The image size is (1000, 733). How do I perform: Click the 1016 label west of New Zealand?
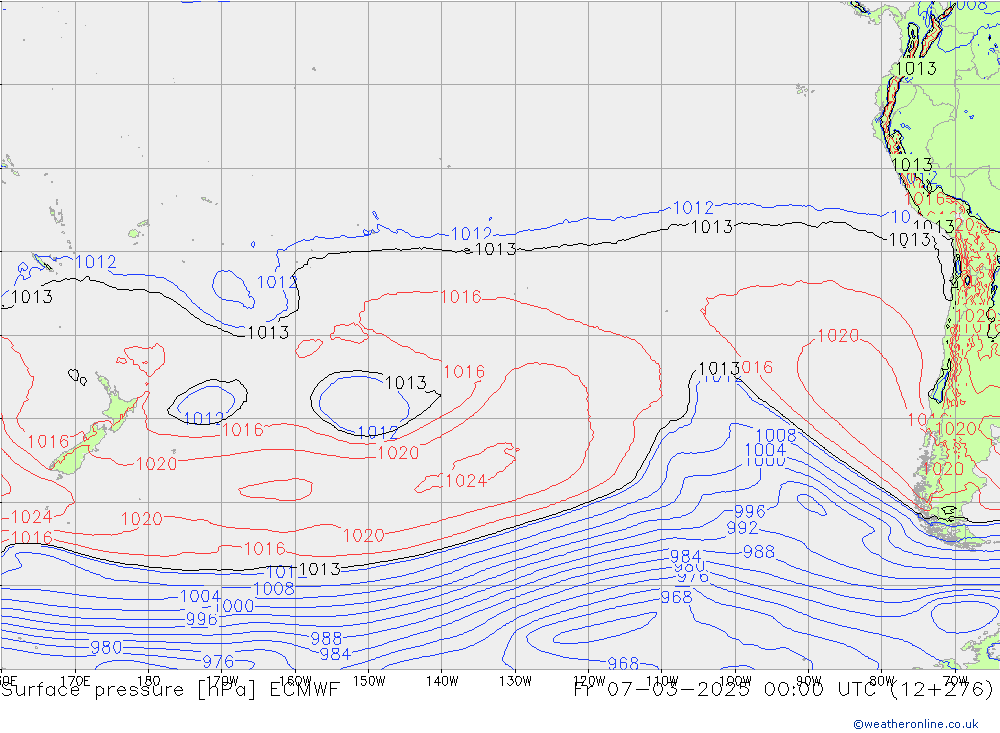[x=48, y=441]
